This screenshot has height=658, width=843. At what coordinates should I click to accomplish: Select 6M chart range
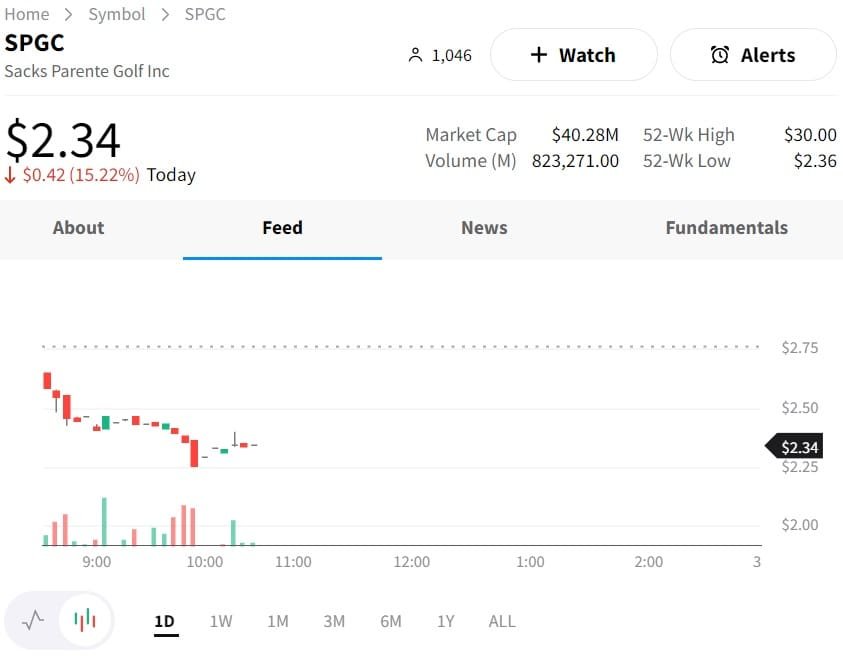[x=391, y=621]
